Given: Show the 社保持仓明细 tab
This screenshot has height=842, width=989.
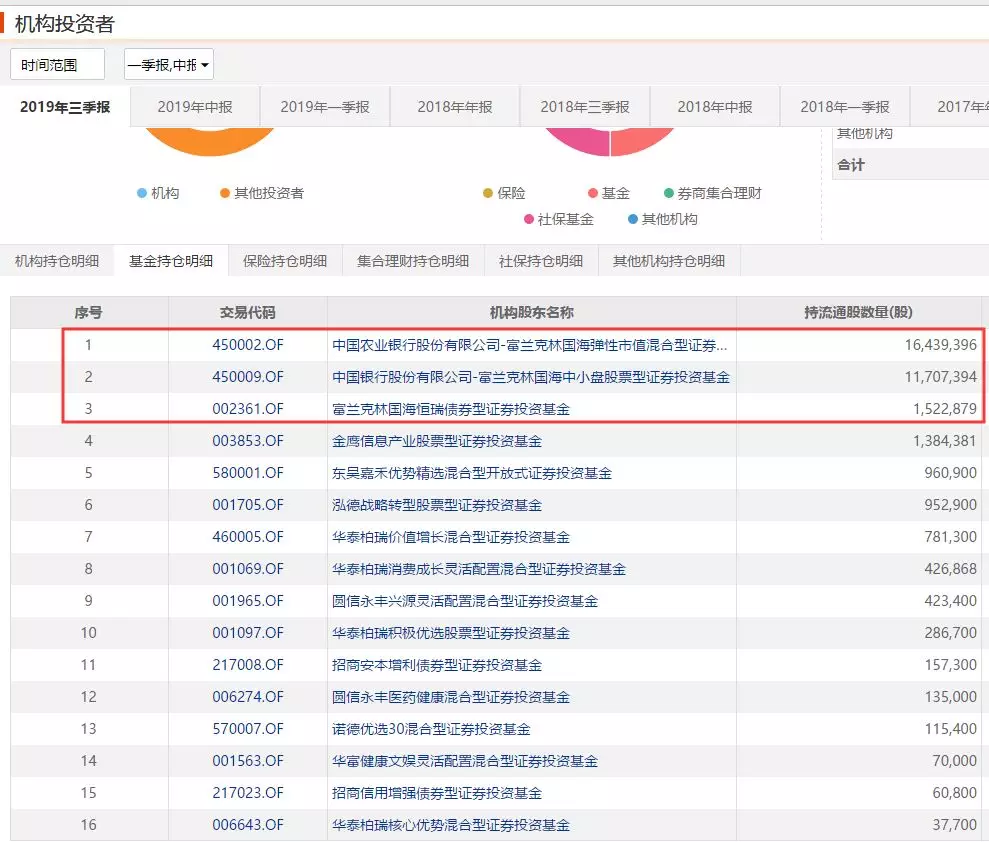Looking at the screenshot, I should point(541,261).
